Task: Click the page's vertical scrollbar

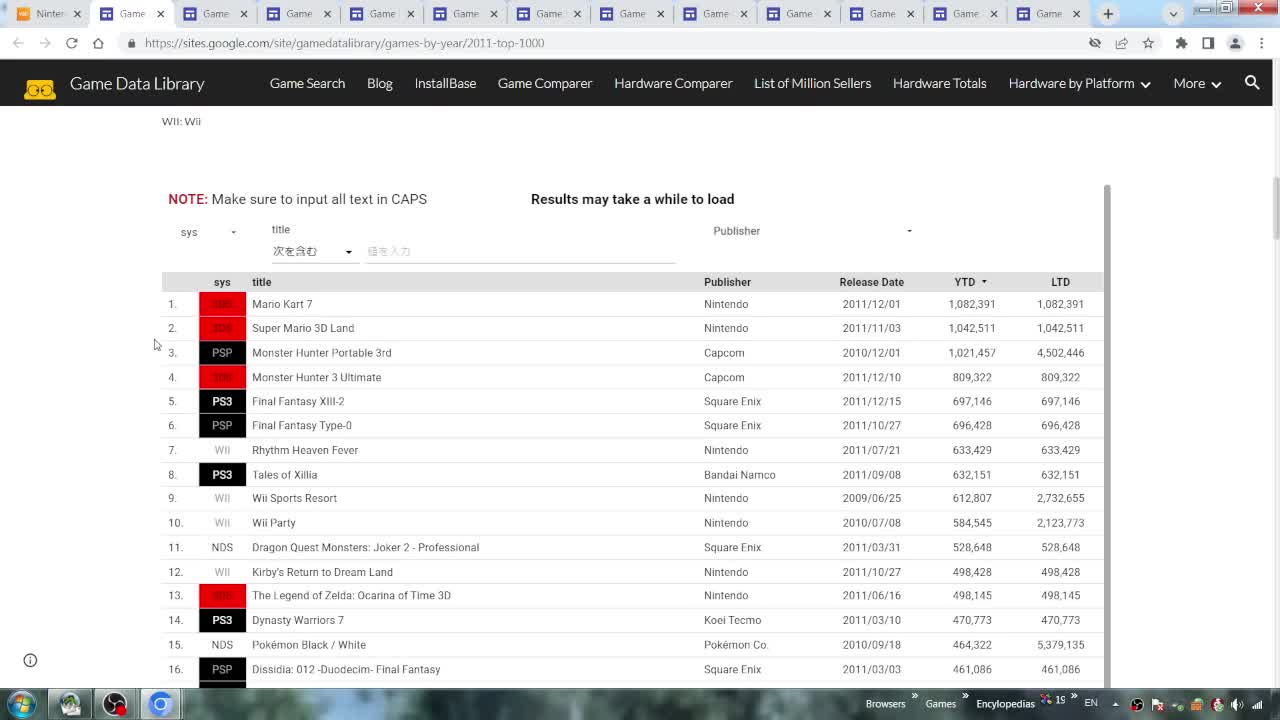Action: (1275, 210)
